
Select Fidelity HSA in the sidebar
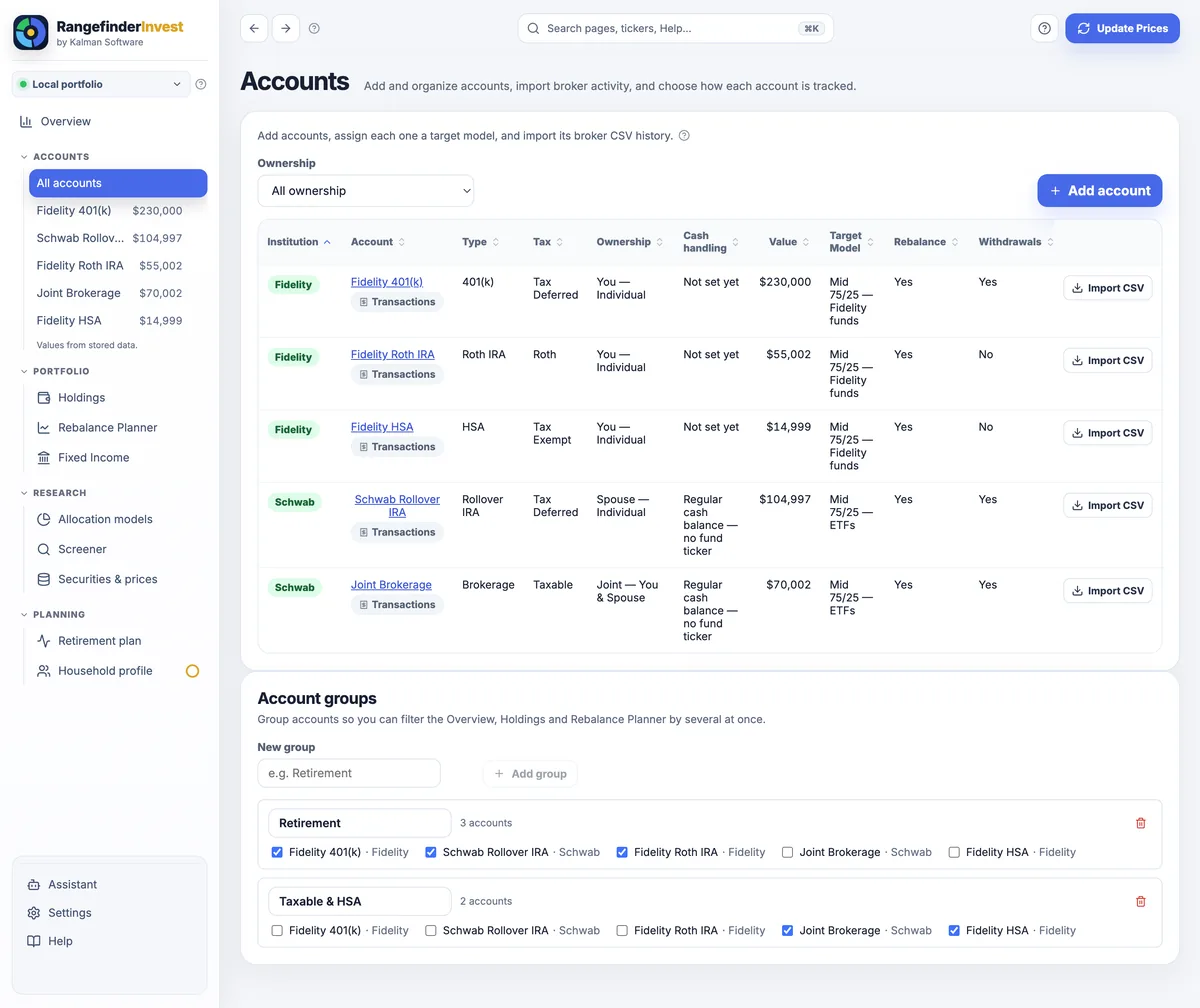pos(118,321)
